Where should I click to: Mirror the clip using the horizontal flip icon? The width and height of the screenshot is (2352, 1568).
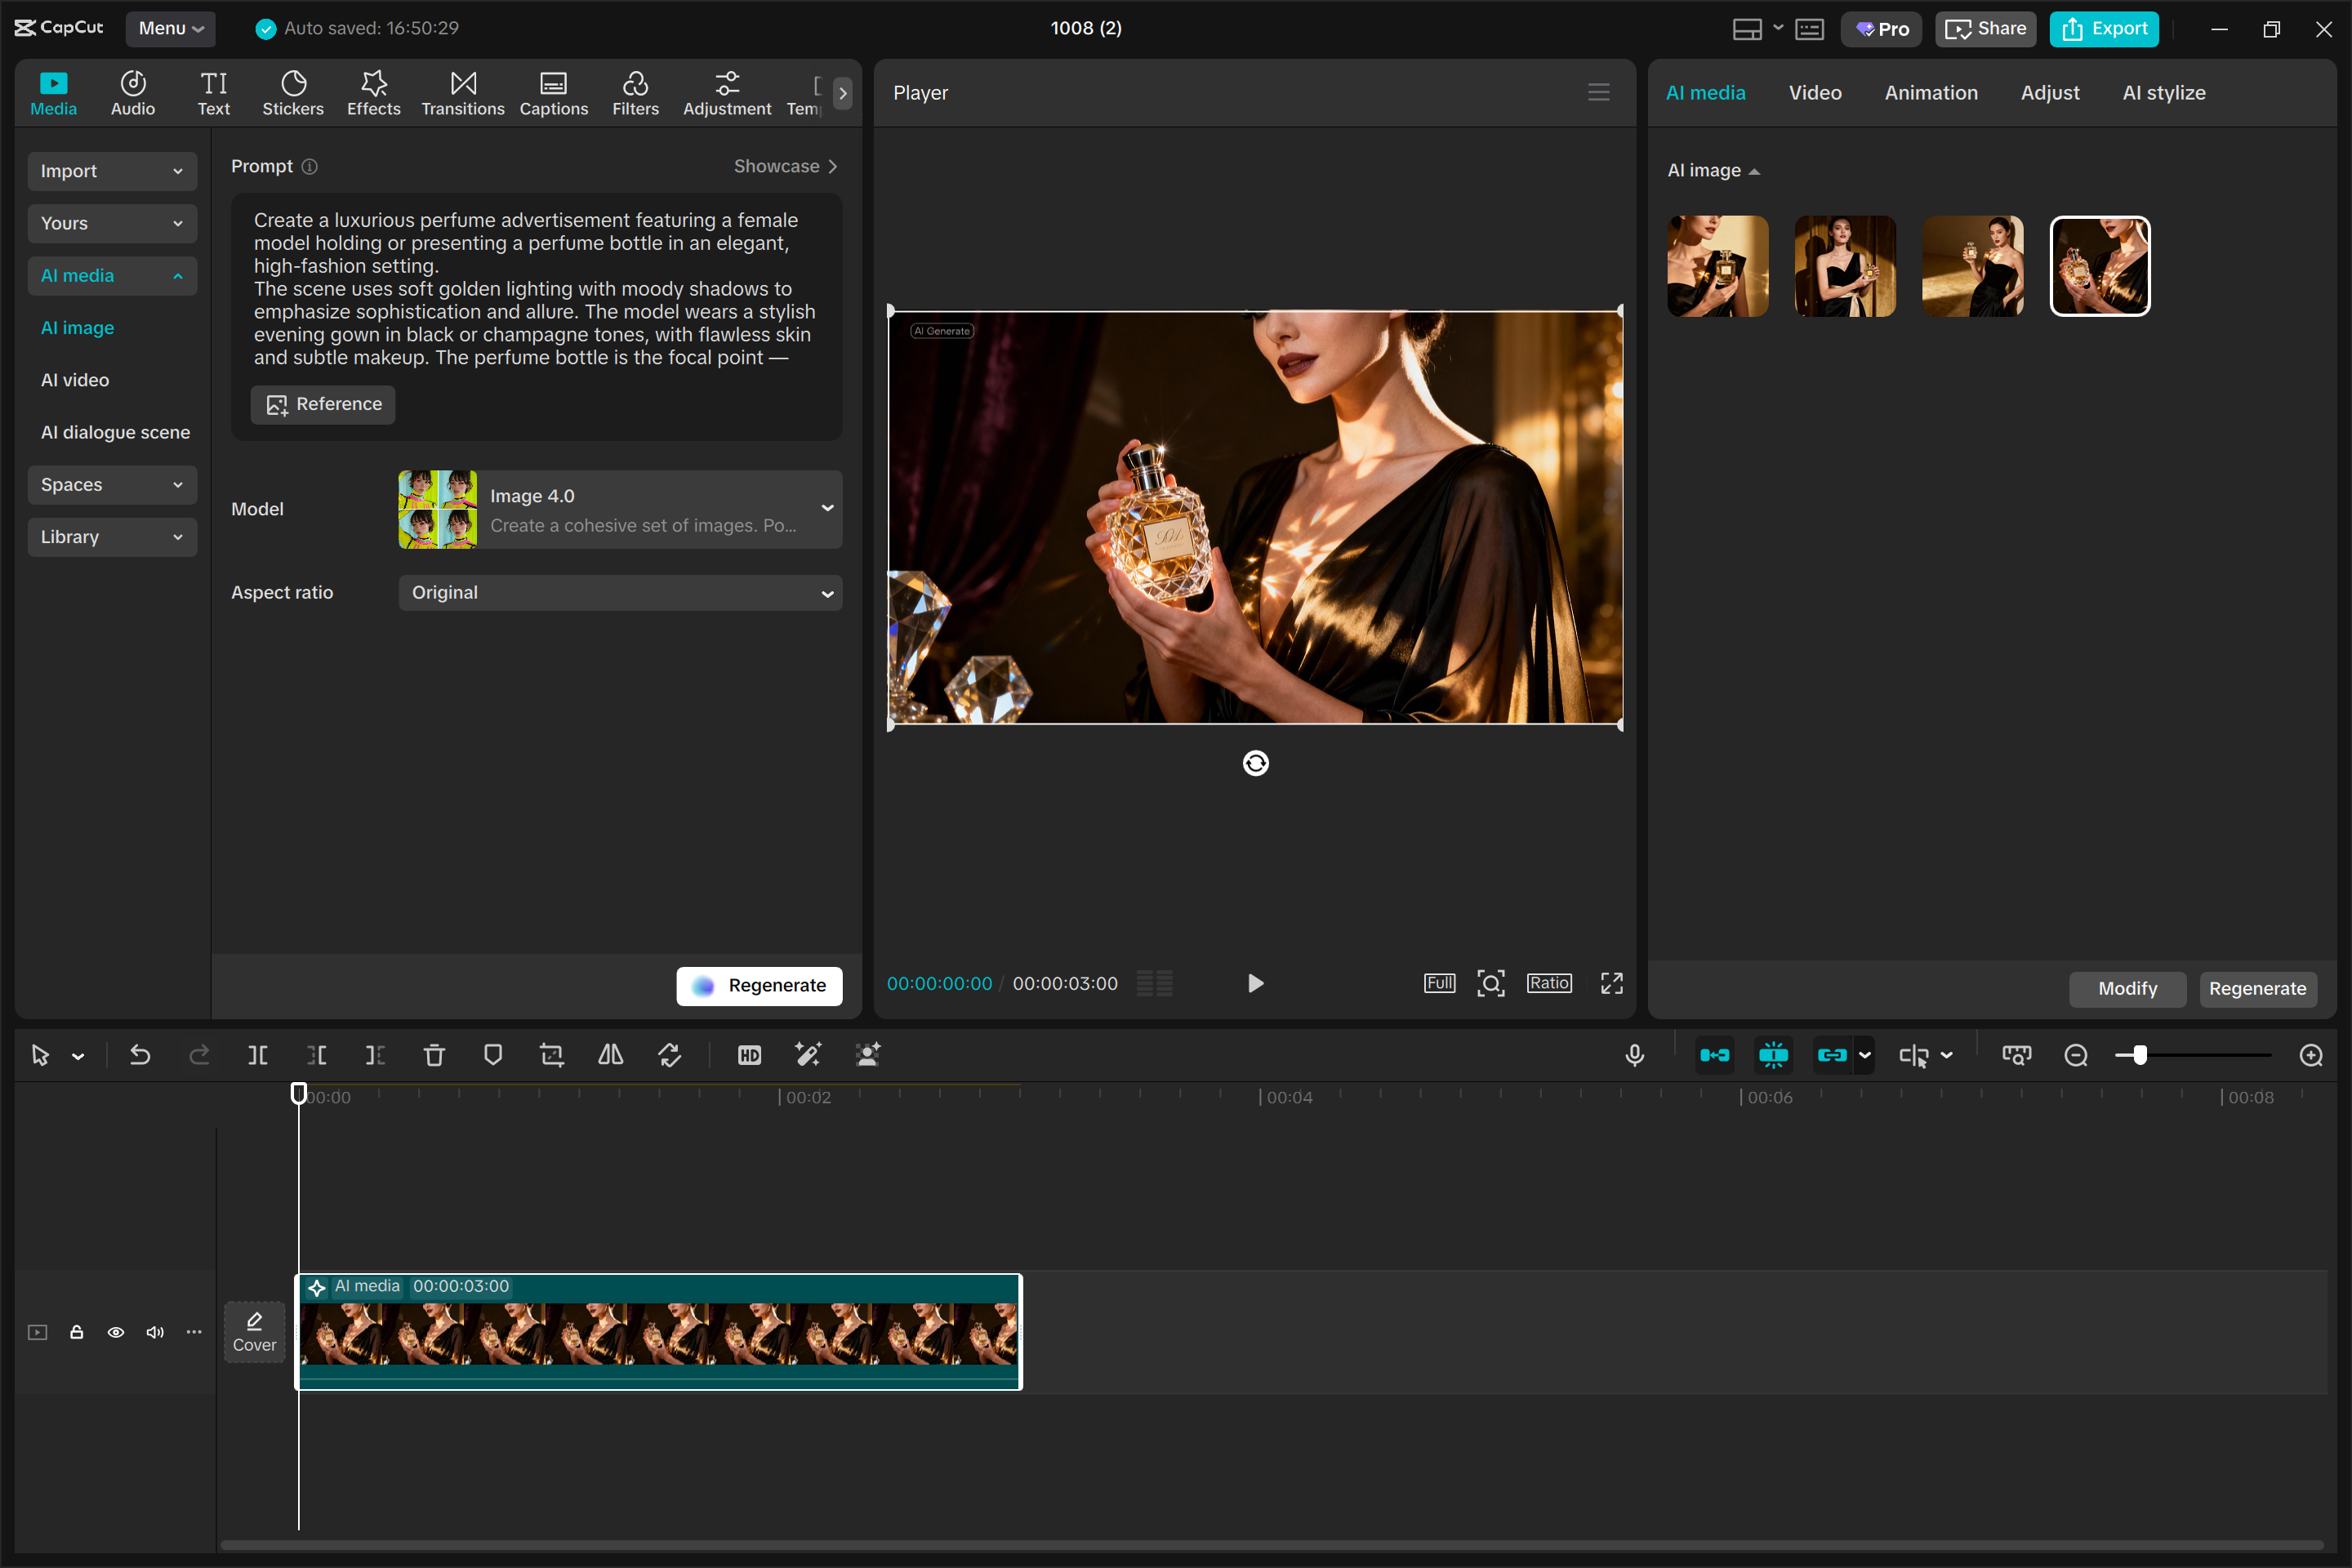(610, 1054)
